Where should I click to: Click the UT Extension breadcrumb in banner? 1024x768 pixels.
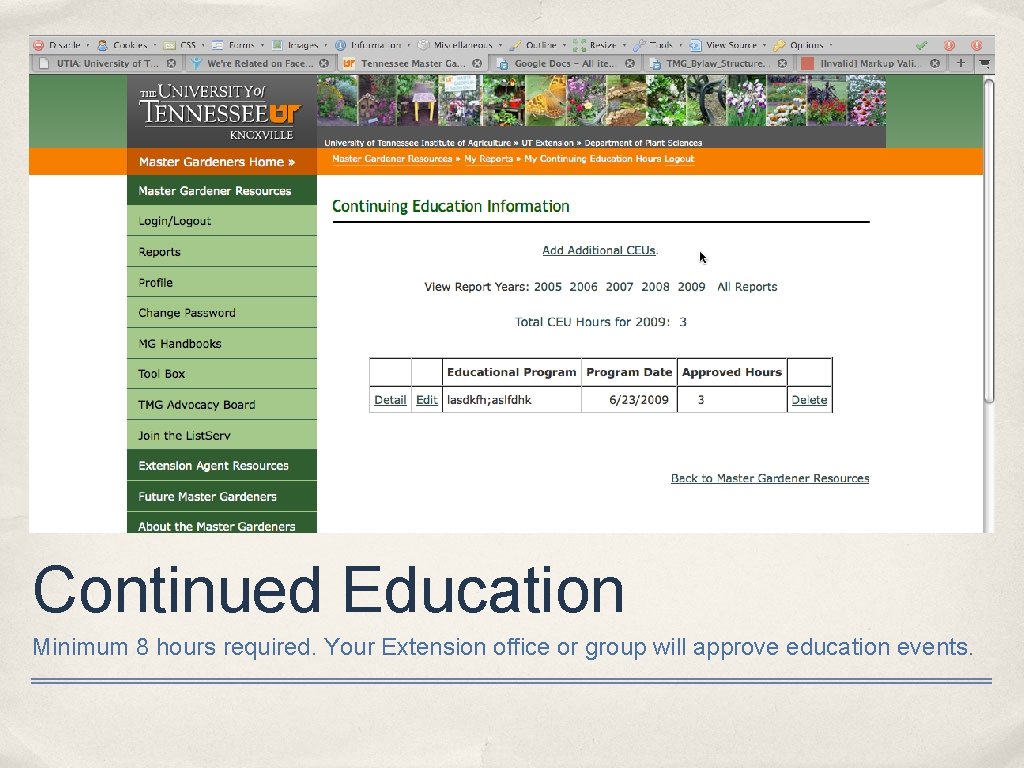click(547, 142)
